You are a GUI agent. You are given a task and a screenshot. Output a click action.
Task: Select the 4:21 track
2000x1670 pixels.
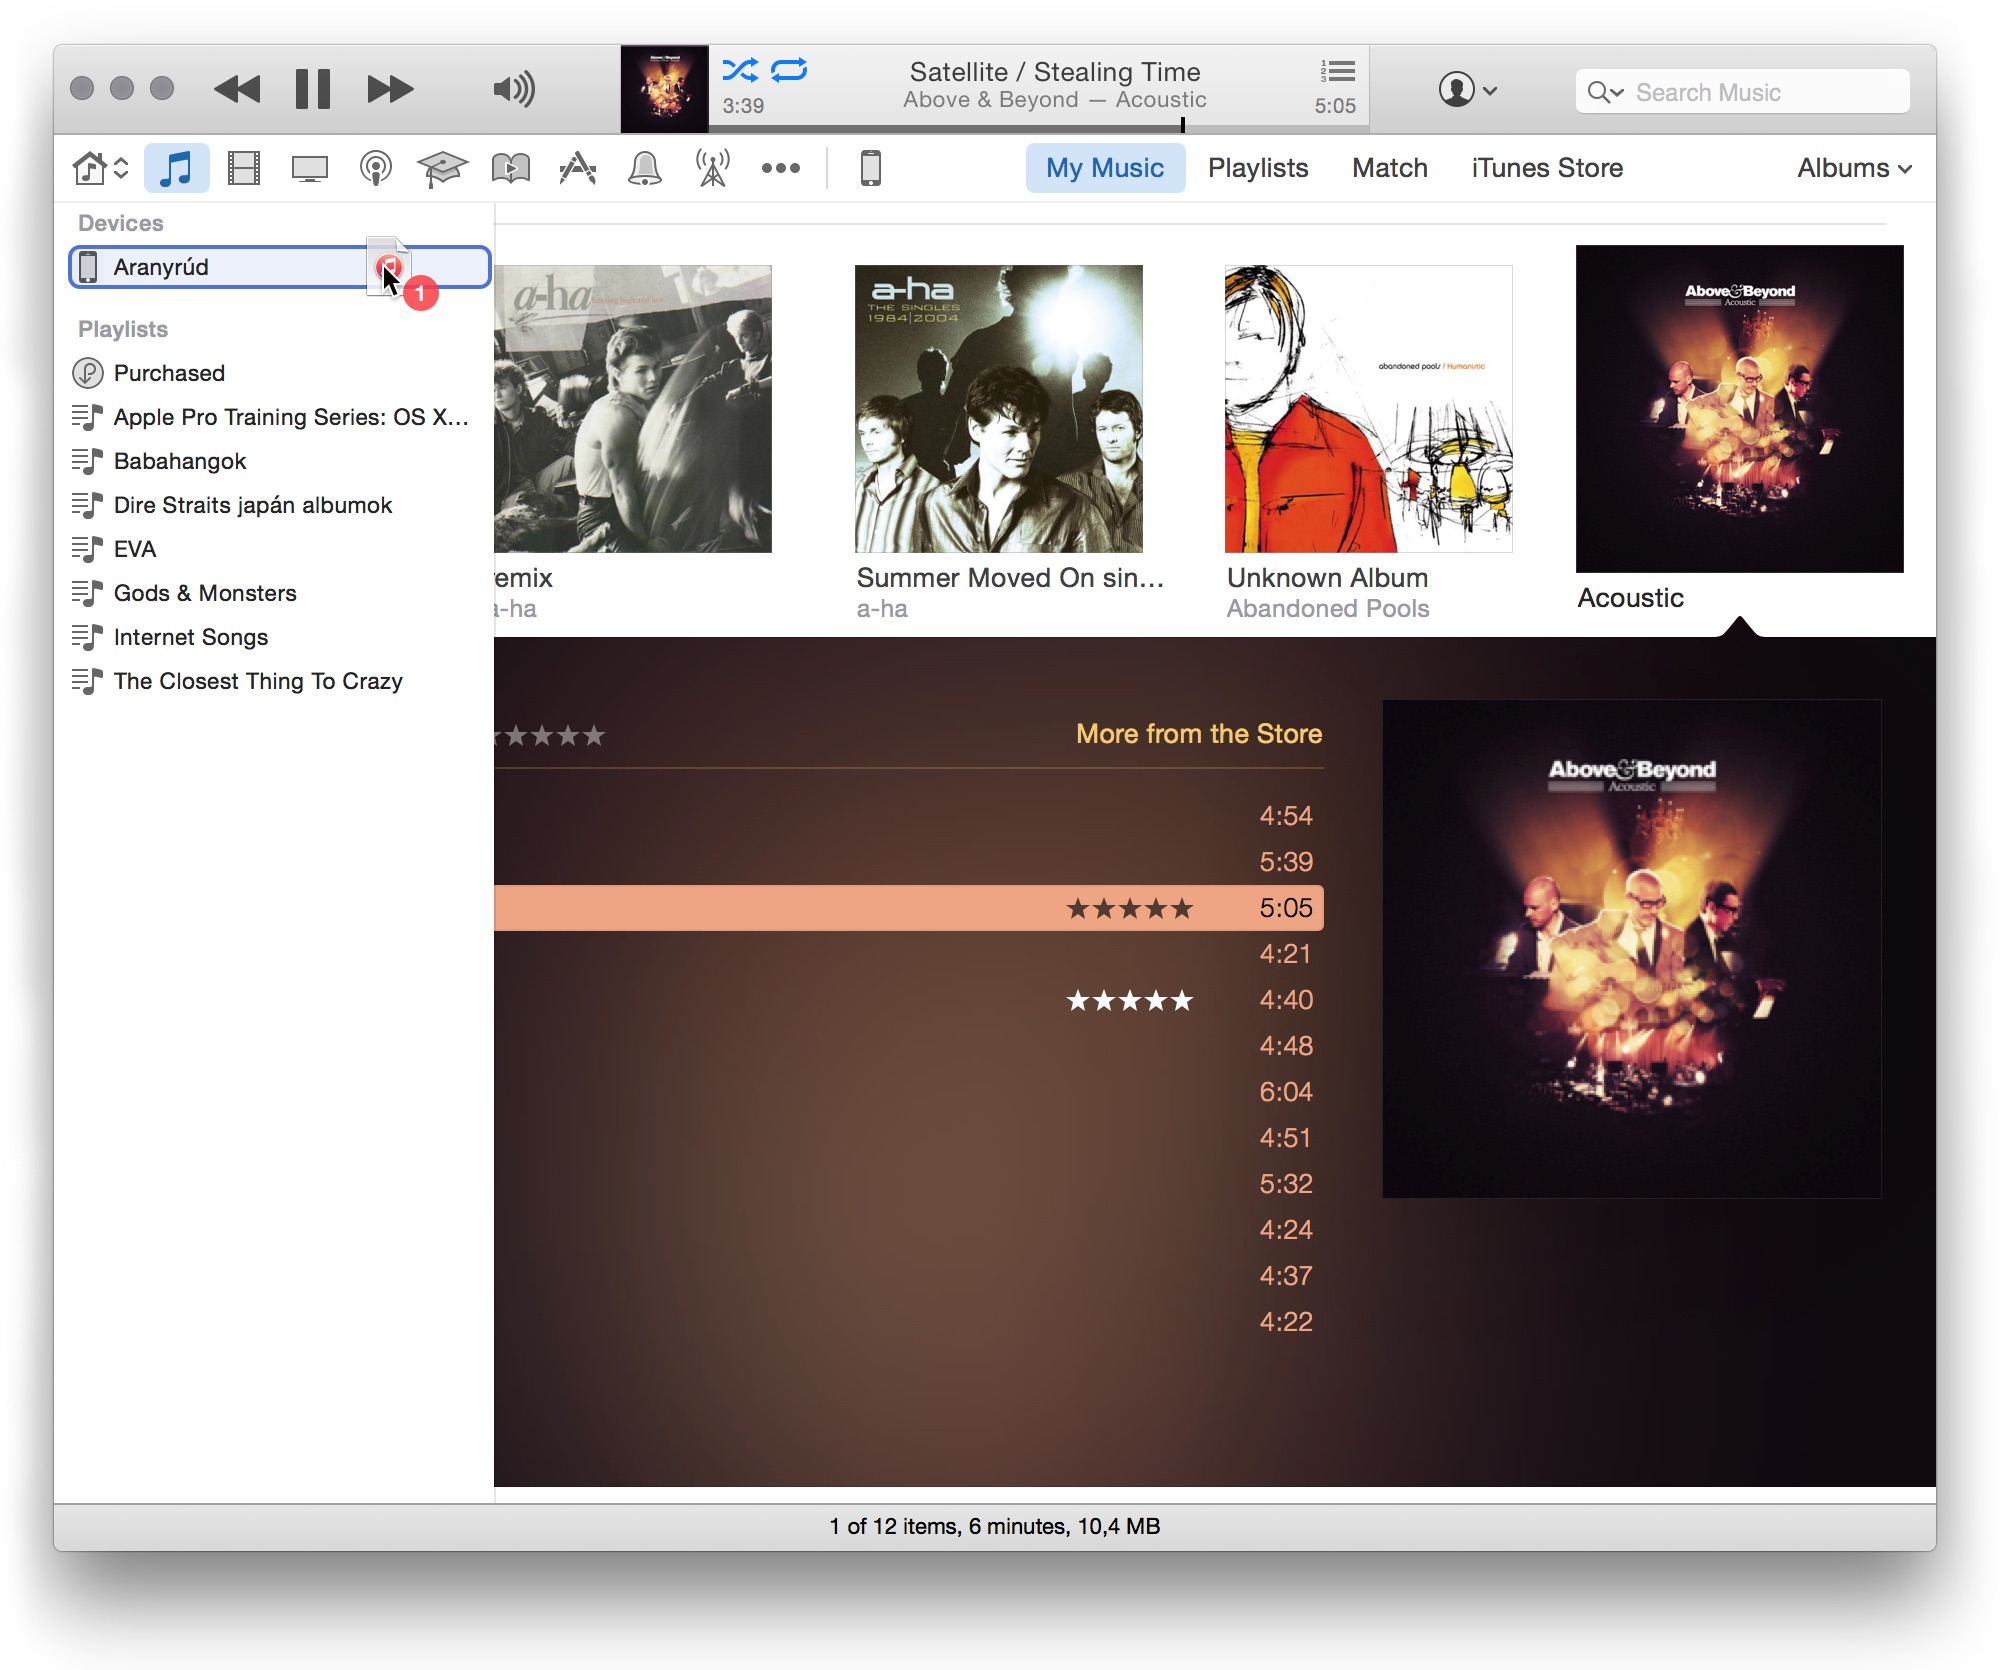[x=909, y=954]
